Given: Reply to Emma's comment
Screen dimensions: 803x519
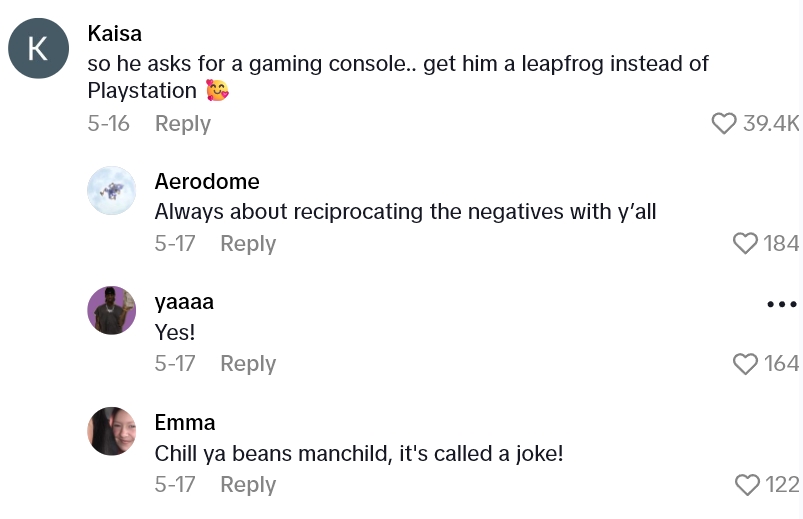Looking at the screenshot, I should tap(247, 485).
